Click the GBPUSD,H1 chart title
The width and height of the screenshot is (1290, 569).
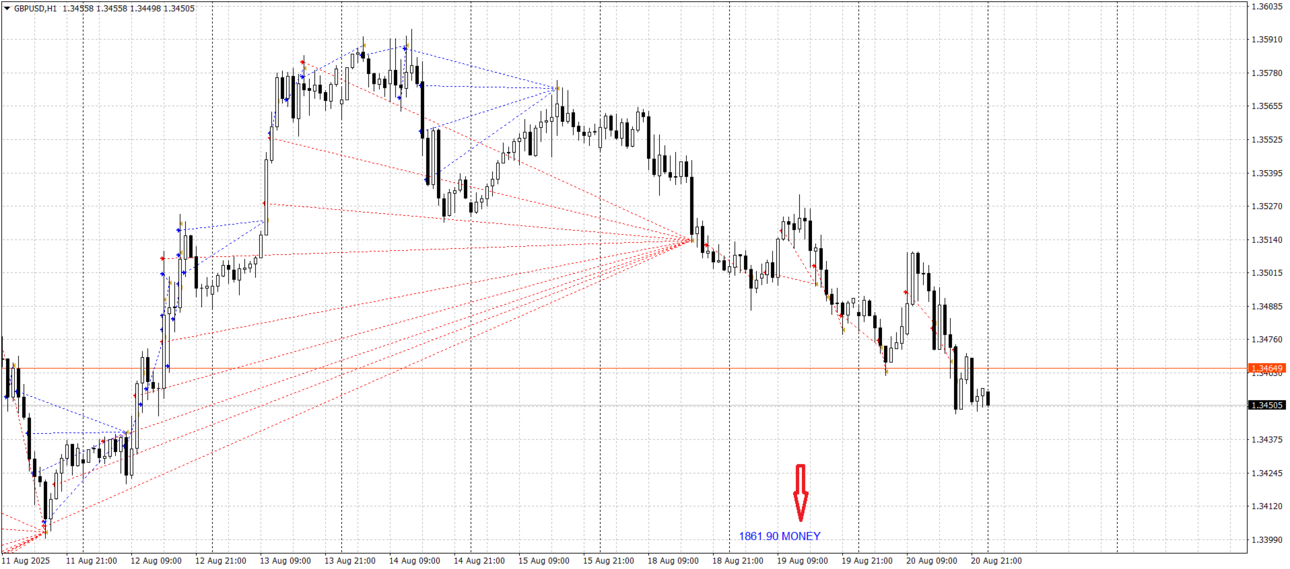pos(34,8)
